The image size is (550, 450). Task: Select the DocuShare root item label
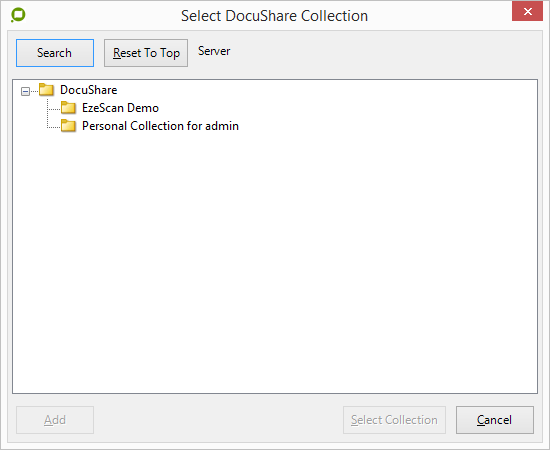(x=88, y=90)
